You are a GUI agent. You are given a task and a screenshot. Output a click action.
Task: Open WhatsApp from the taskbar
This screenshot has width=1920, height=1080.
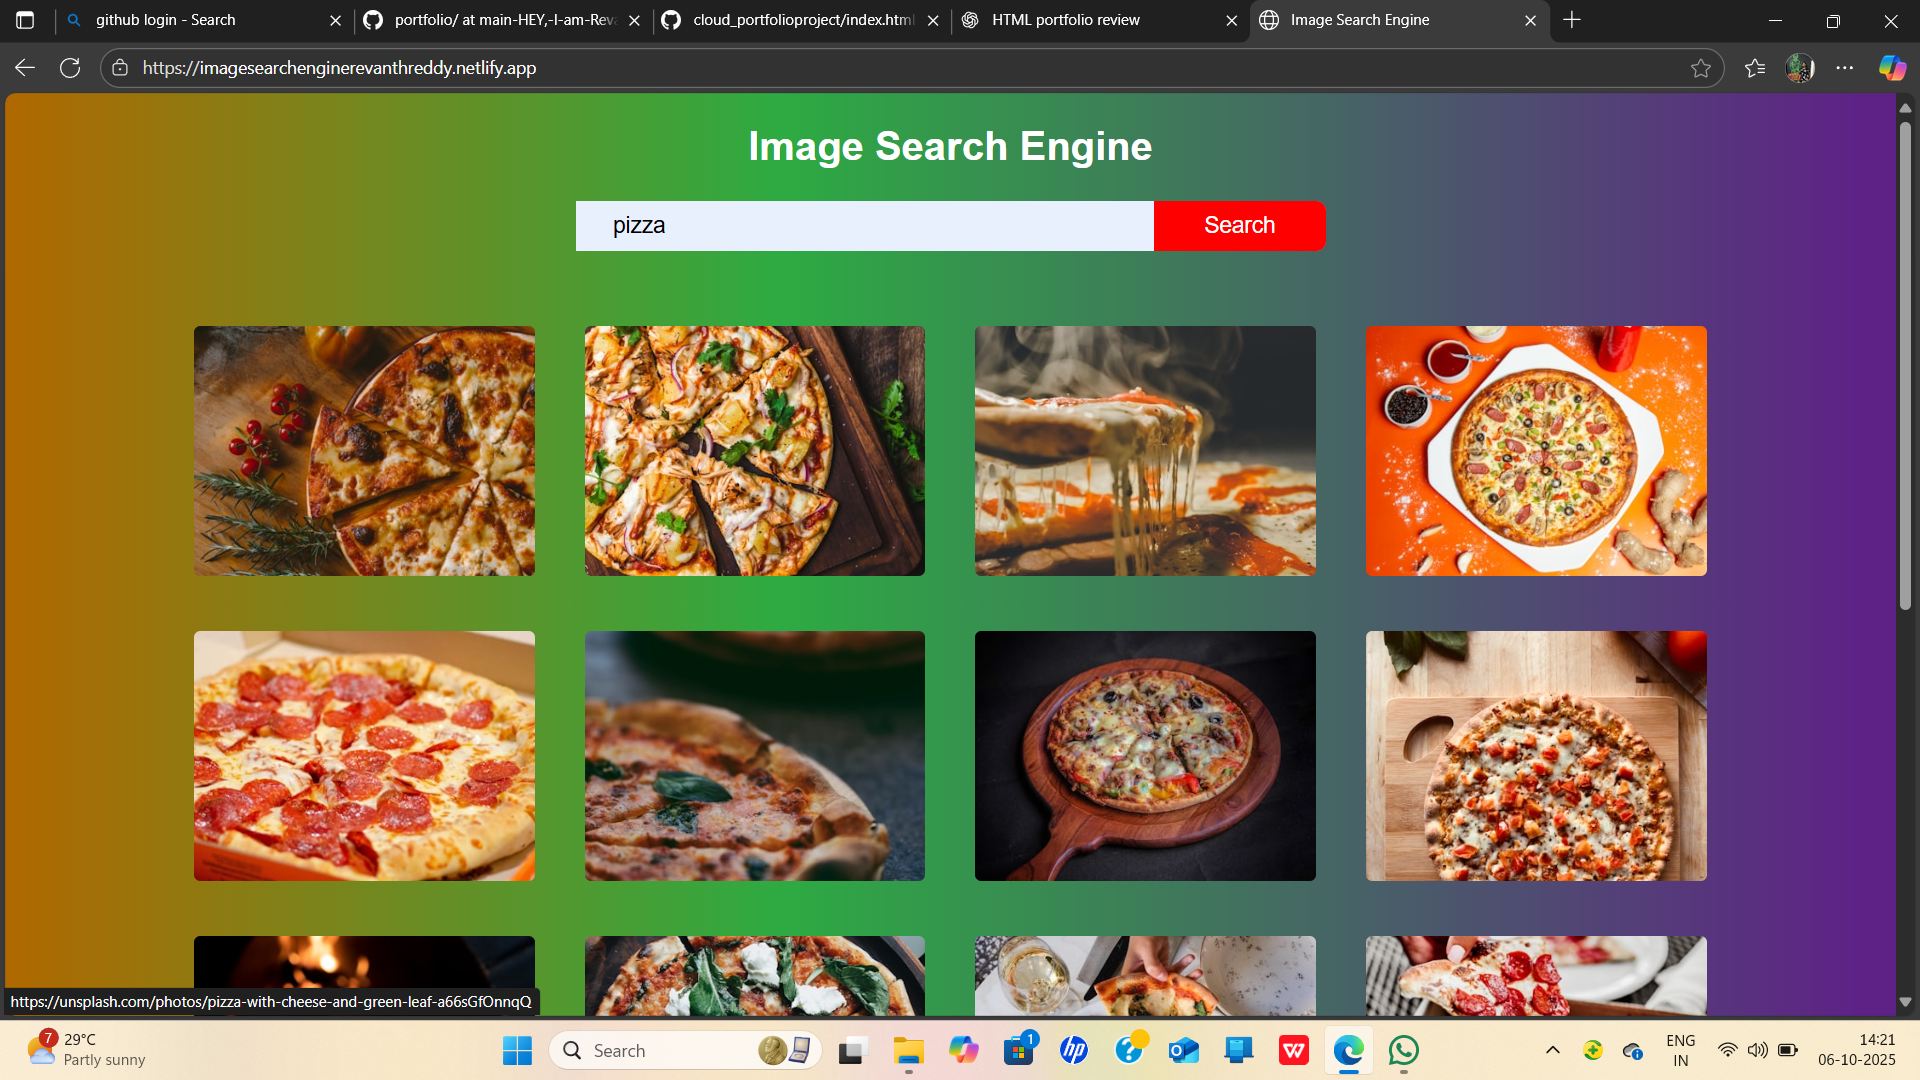[1404, 1051]
